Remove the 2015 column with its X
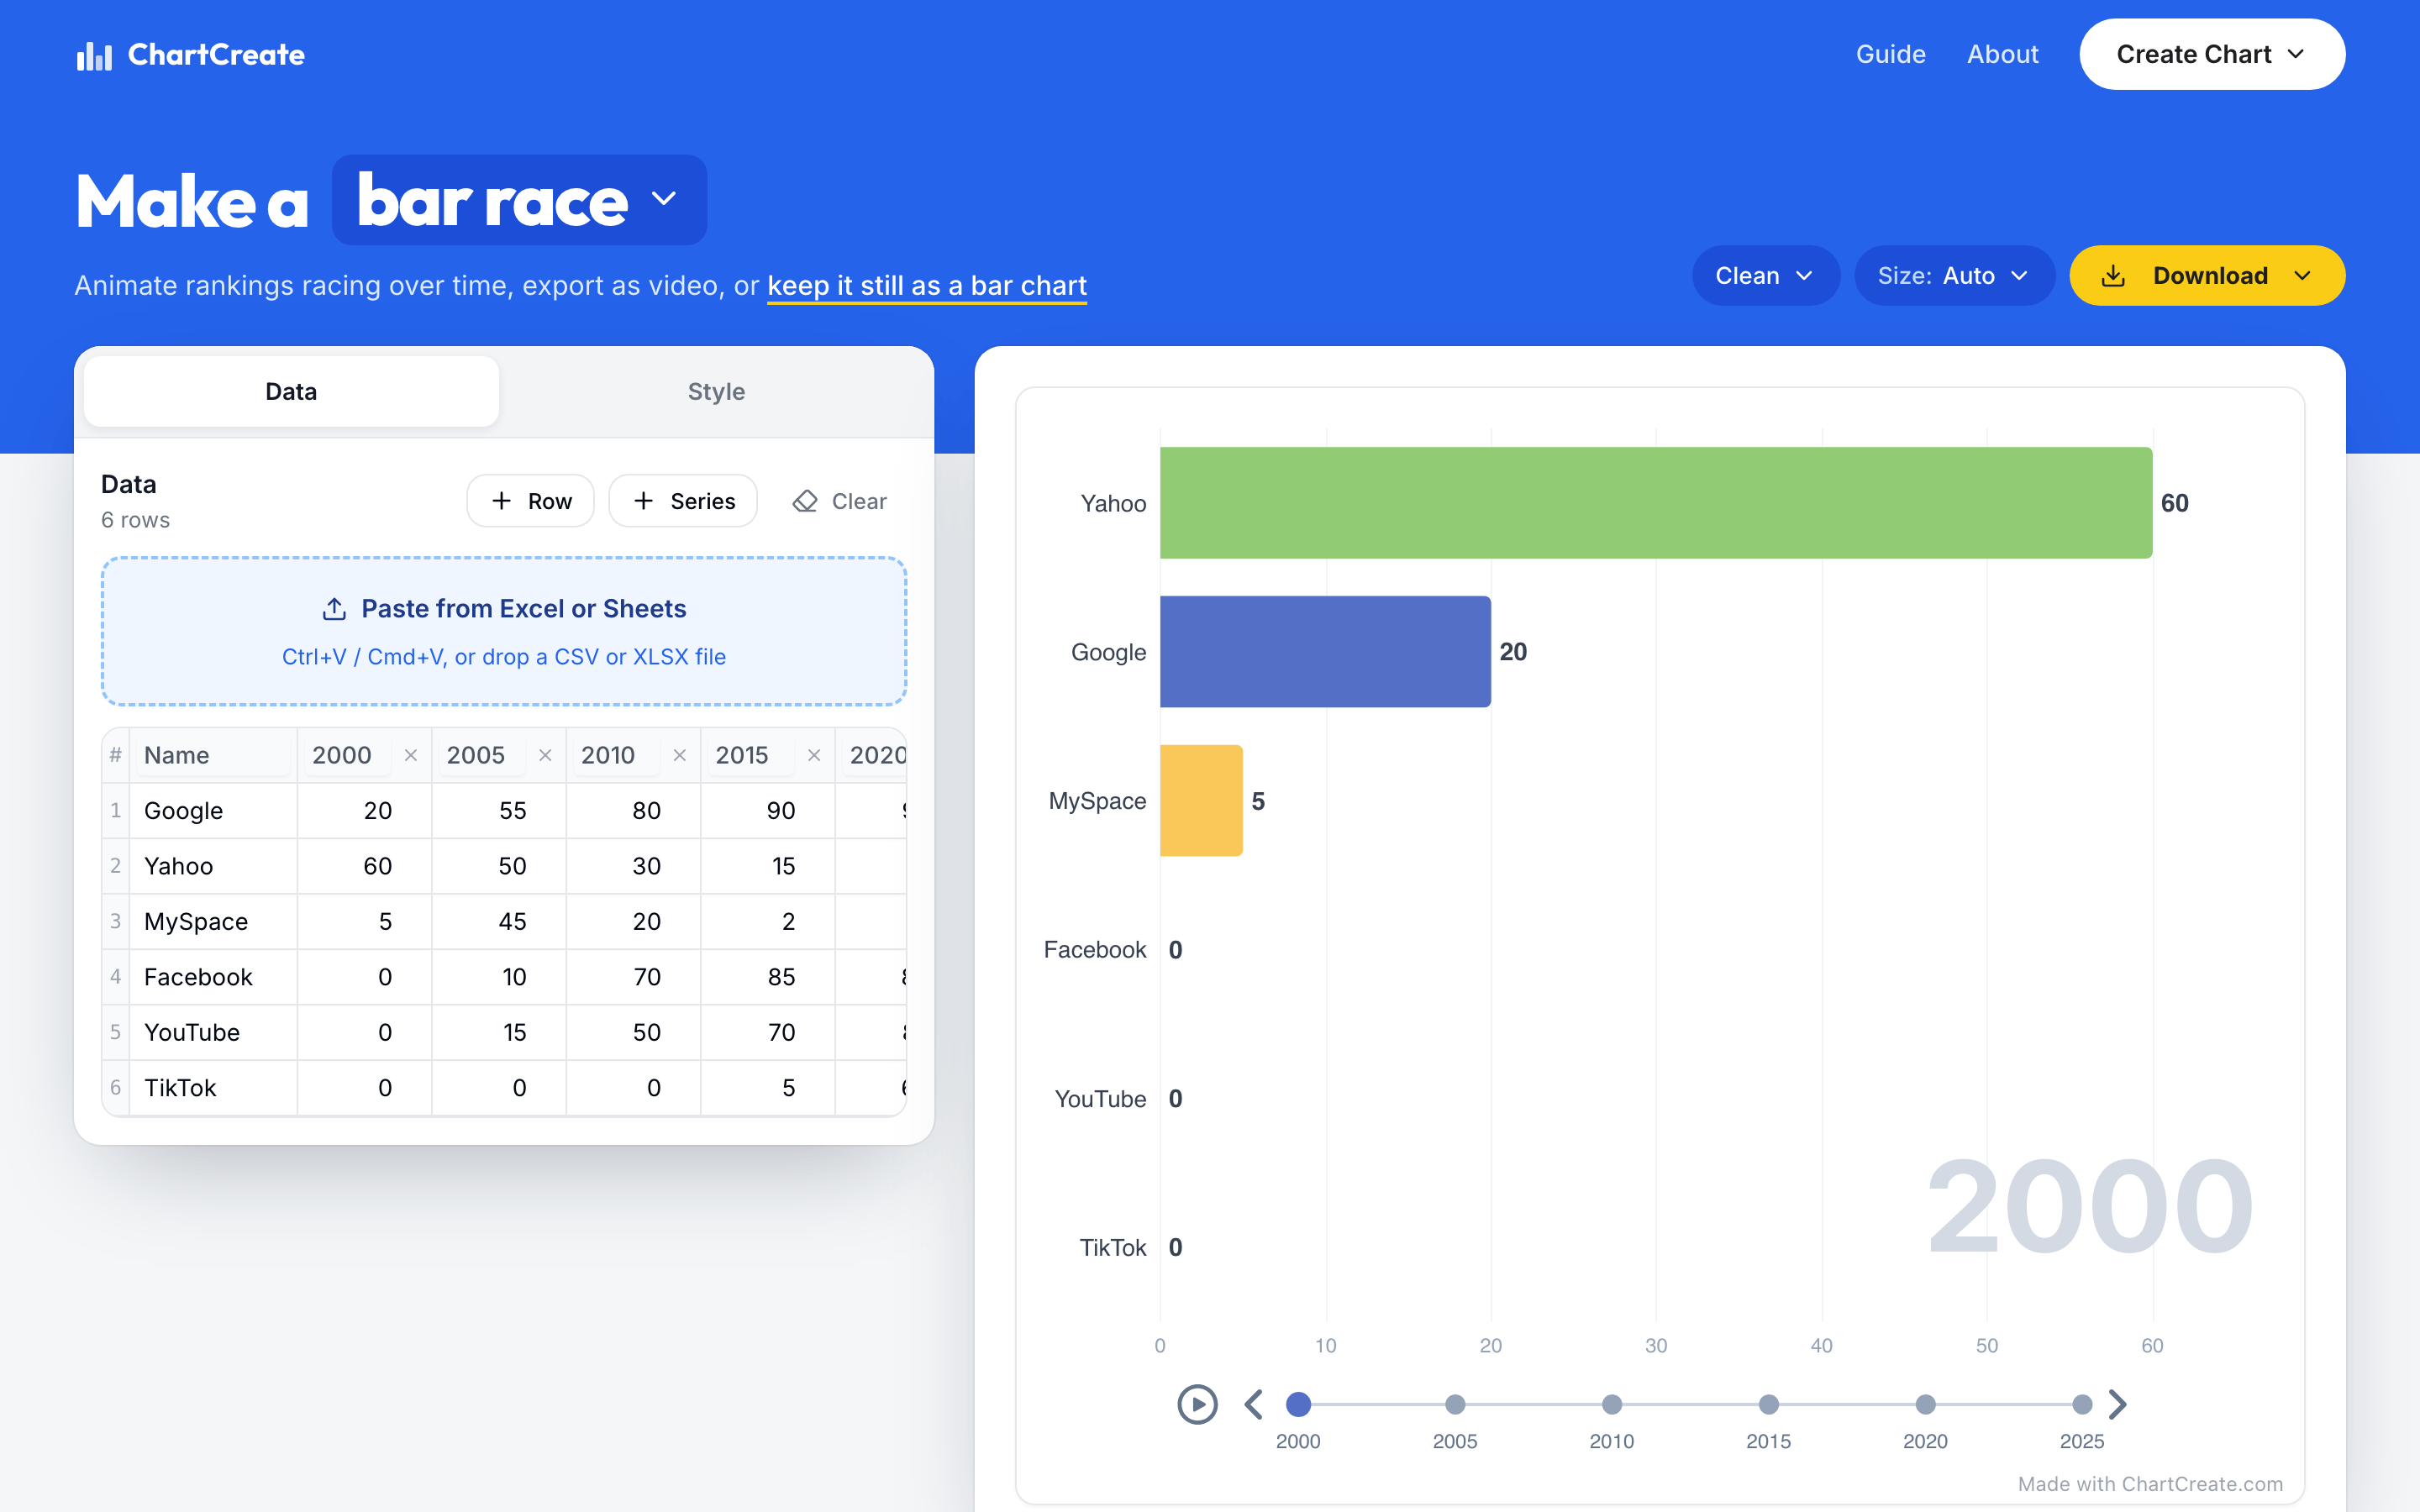Image resolution: width=2420 pixels, height=1512 pixels. 814,755
